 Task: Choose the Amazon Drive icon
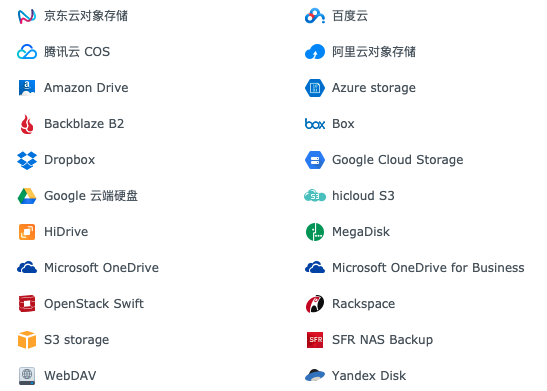(27, 88)
